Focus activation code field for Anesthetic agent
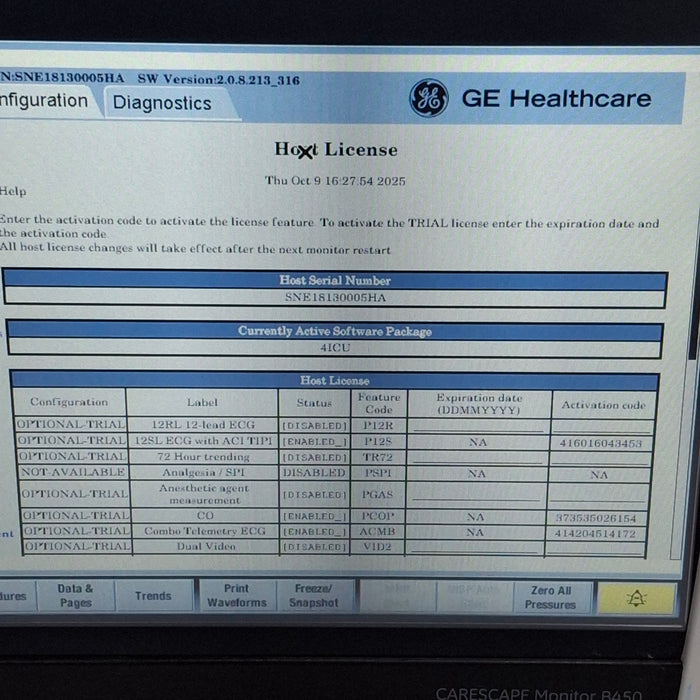700x700 pixels. tap(598, 494)
